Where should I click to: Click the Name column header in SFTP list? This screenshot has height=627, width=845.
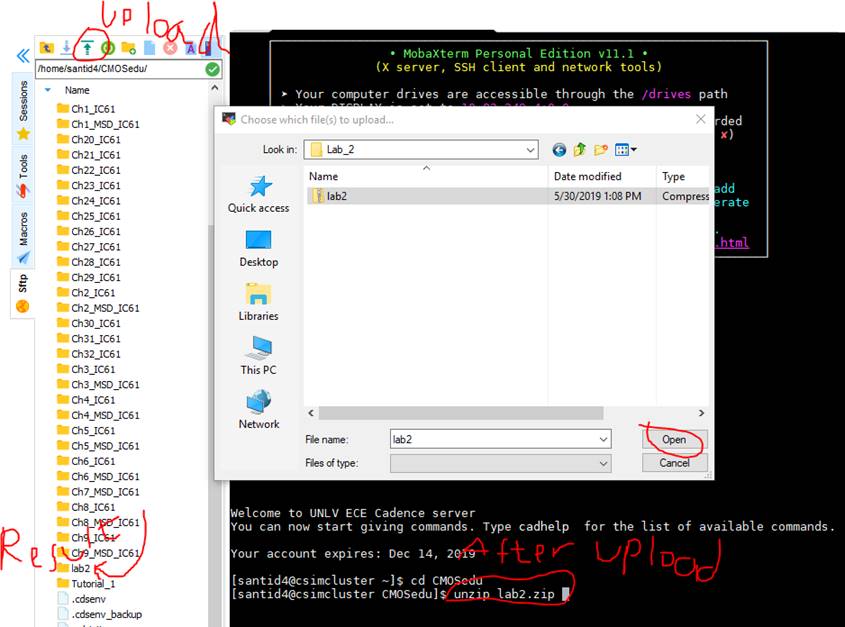click(77, 90)
